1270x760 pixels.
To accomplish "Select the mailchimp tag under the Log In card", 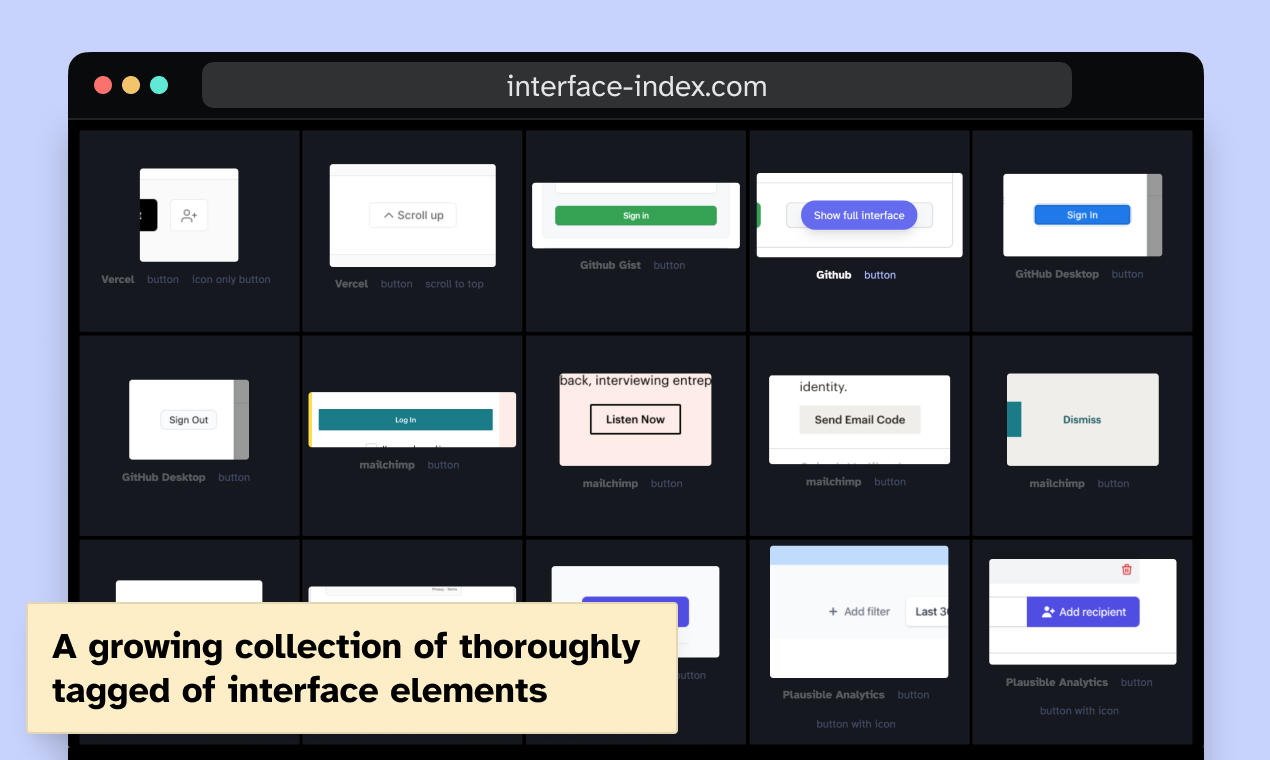I will coord(387,465).
